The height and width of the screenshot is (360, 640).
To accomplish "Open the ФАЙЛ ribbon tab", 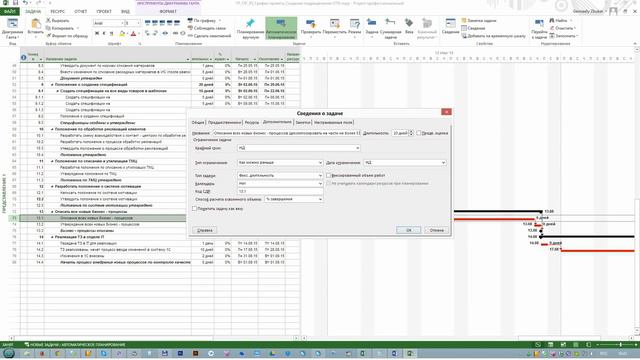I will [x=10, y=11].
